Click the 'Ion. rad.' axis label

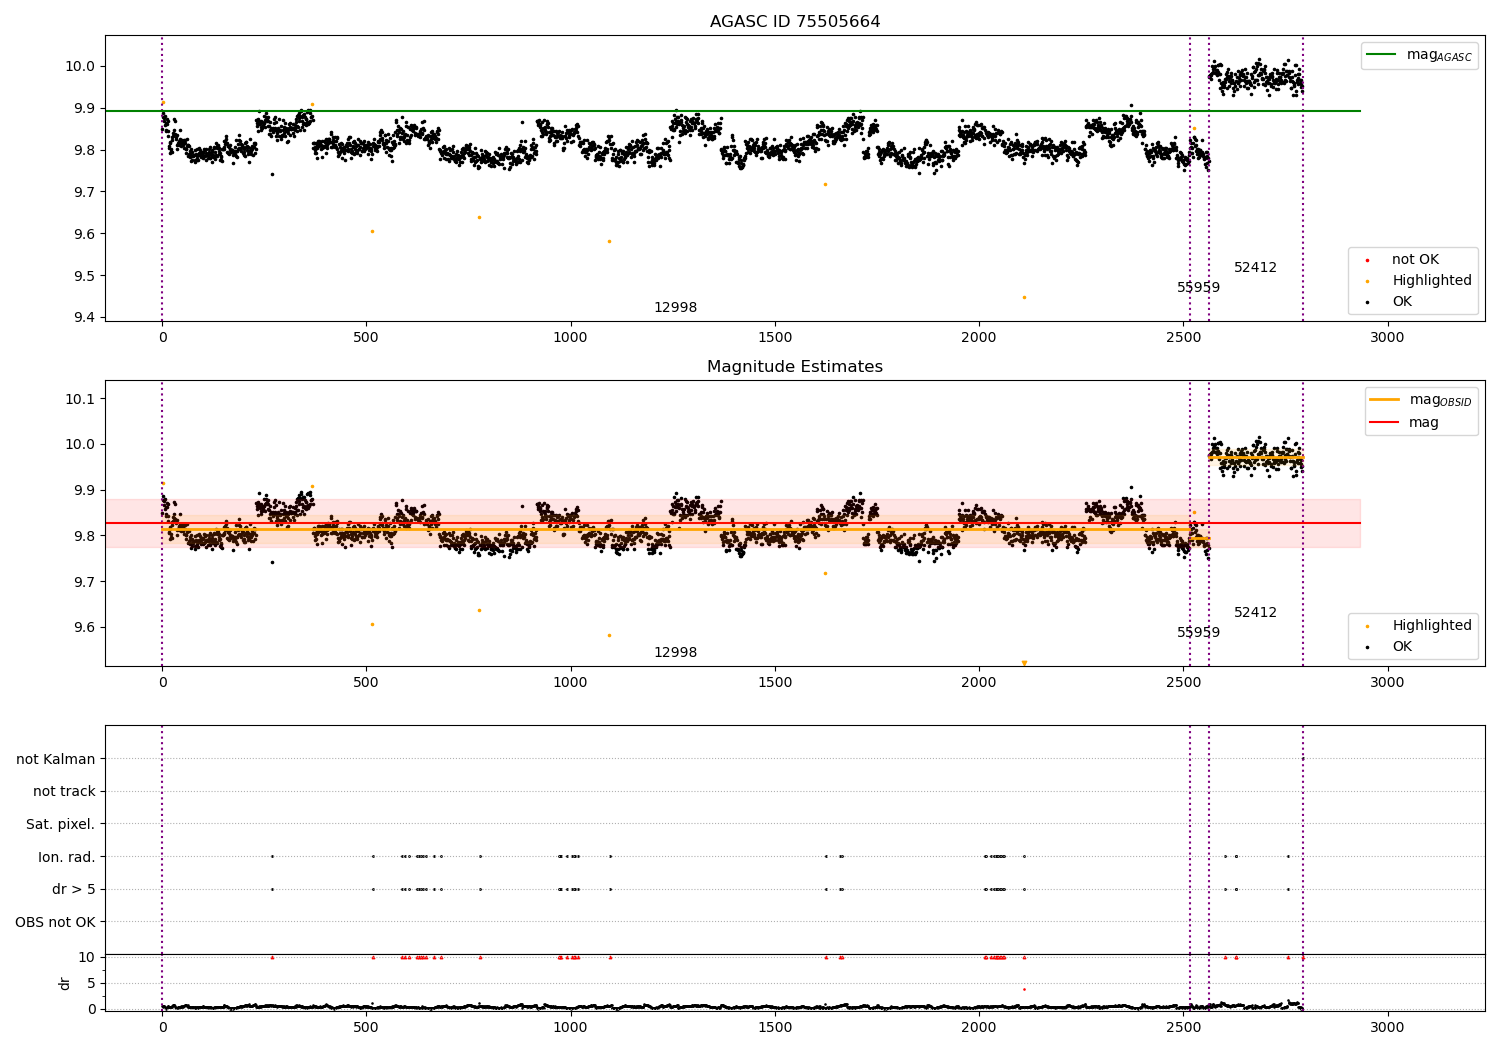(x=67, y=857)
